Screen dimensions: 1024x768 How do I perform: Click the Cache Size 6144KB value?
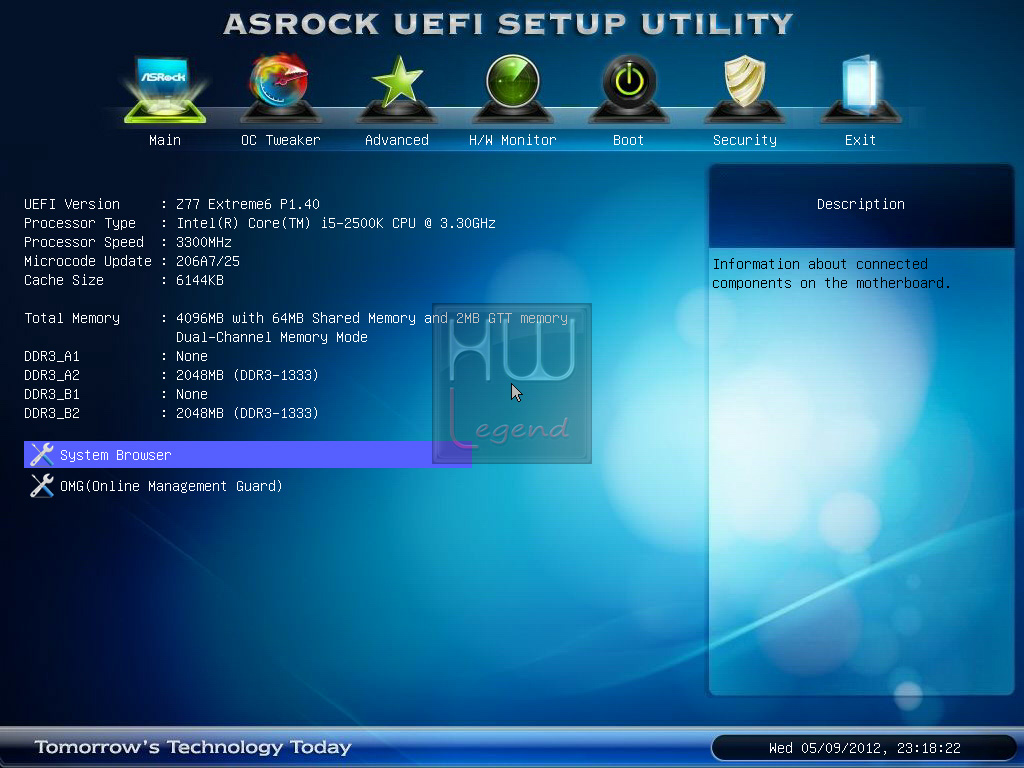click(x=200, y=280)
